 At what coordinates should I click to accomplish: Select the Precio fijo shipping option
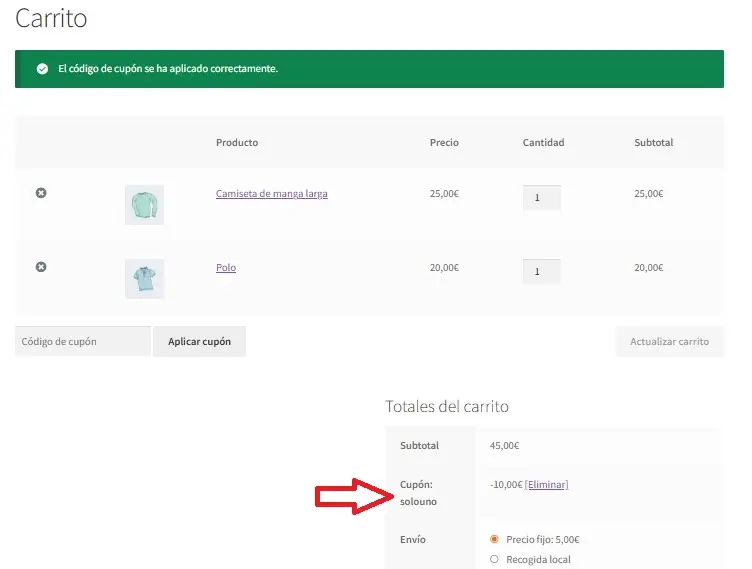click(x=494, y=539)
